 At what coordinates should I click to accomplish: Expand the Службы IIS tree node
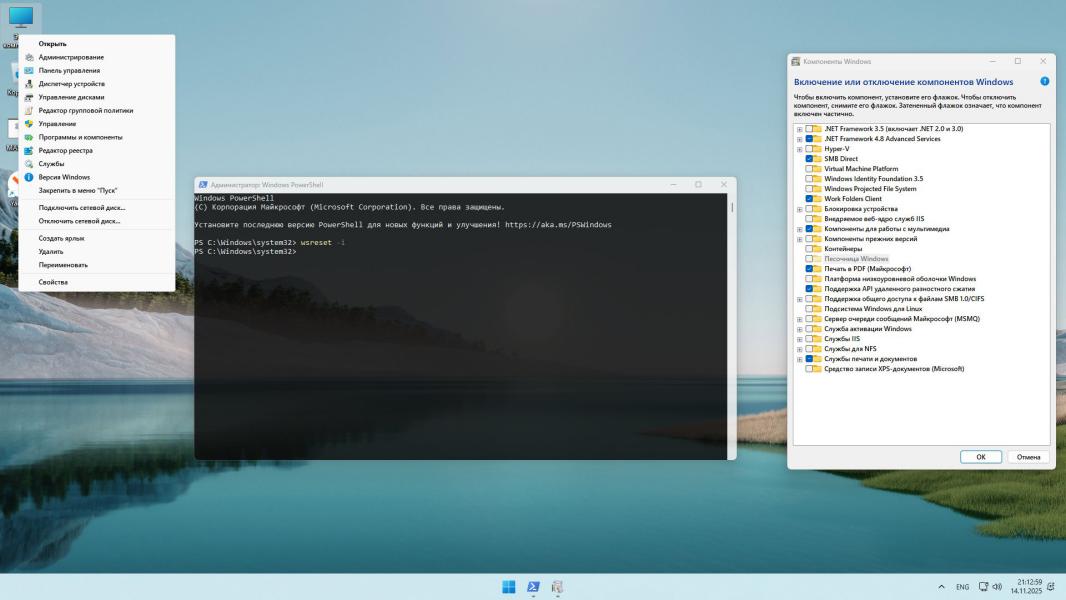799,339
